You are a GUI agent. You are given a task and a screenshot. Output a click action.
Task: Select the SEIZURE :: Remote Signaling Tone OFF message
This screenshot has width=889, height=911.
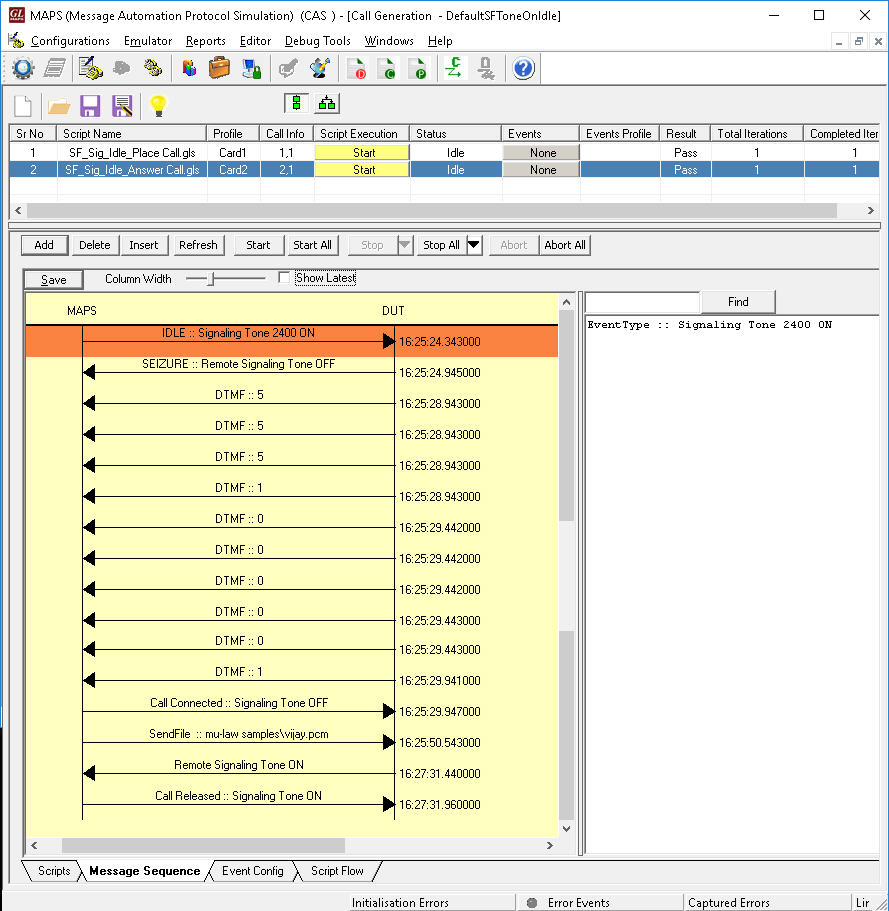(x=239, y=364)
